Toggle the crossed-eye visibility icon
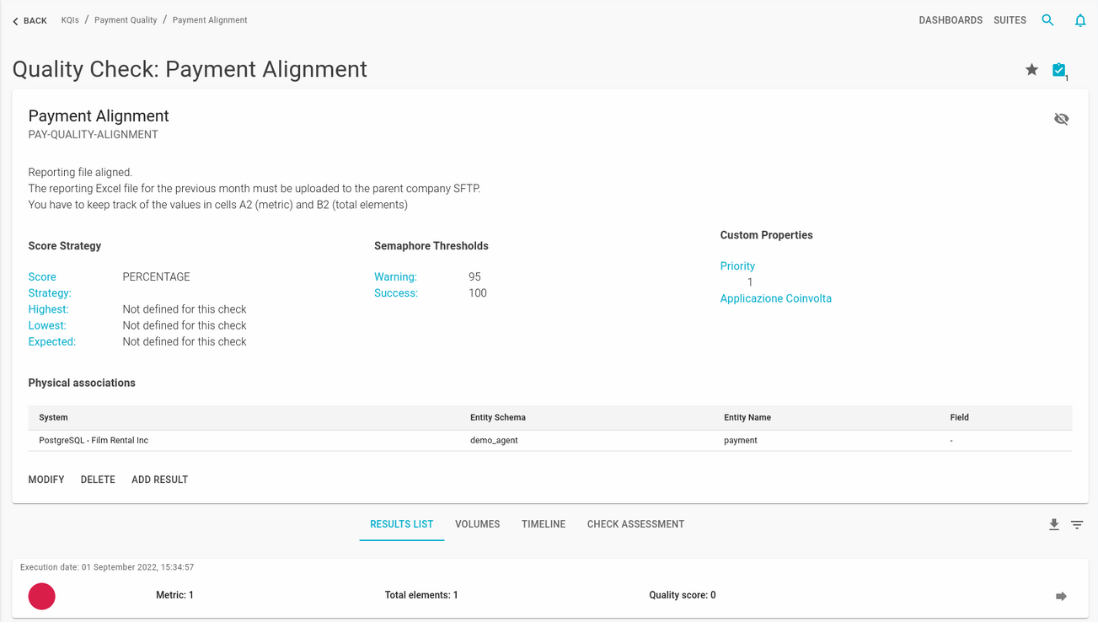The height and width of the screenshot is (624, 1098). point(1061,119)
